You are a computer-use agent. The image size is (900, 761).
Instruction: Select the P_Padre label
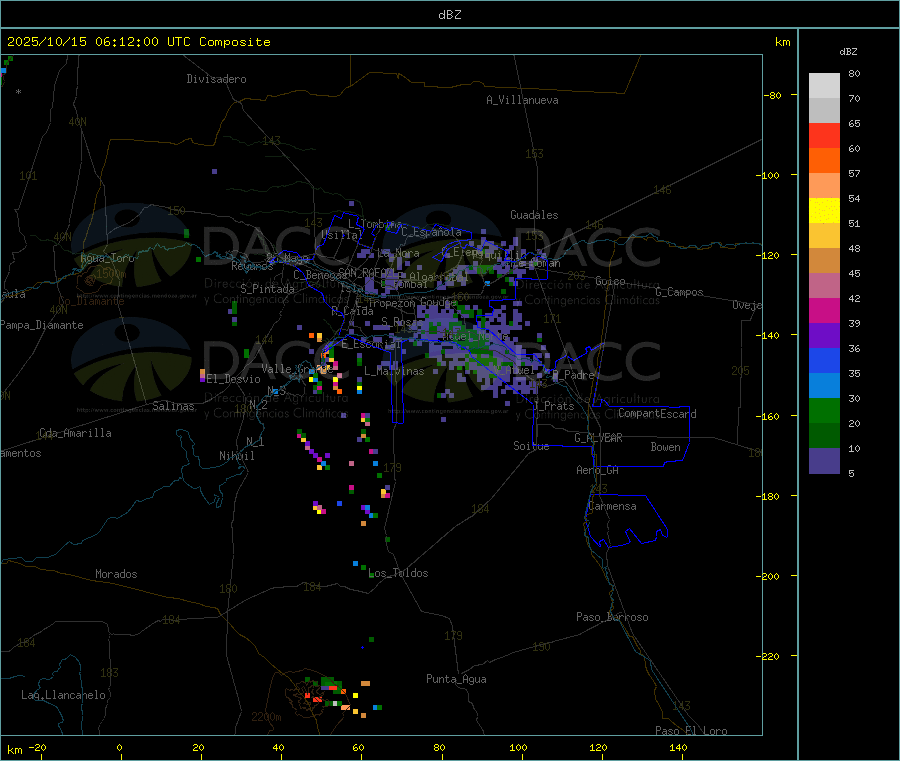tap(573, 375)
